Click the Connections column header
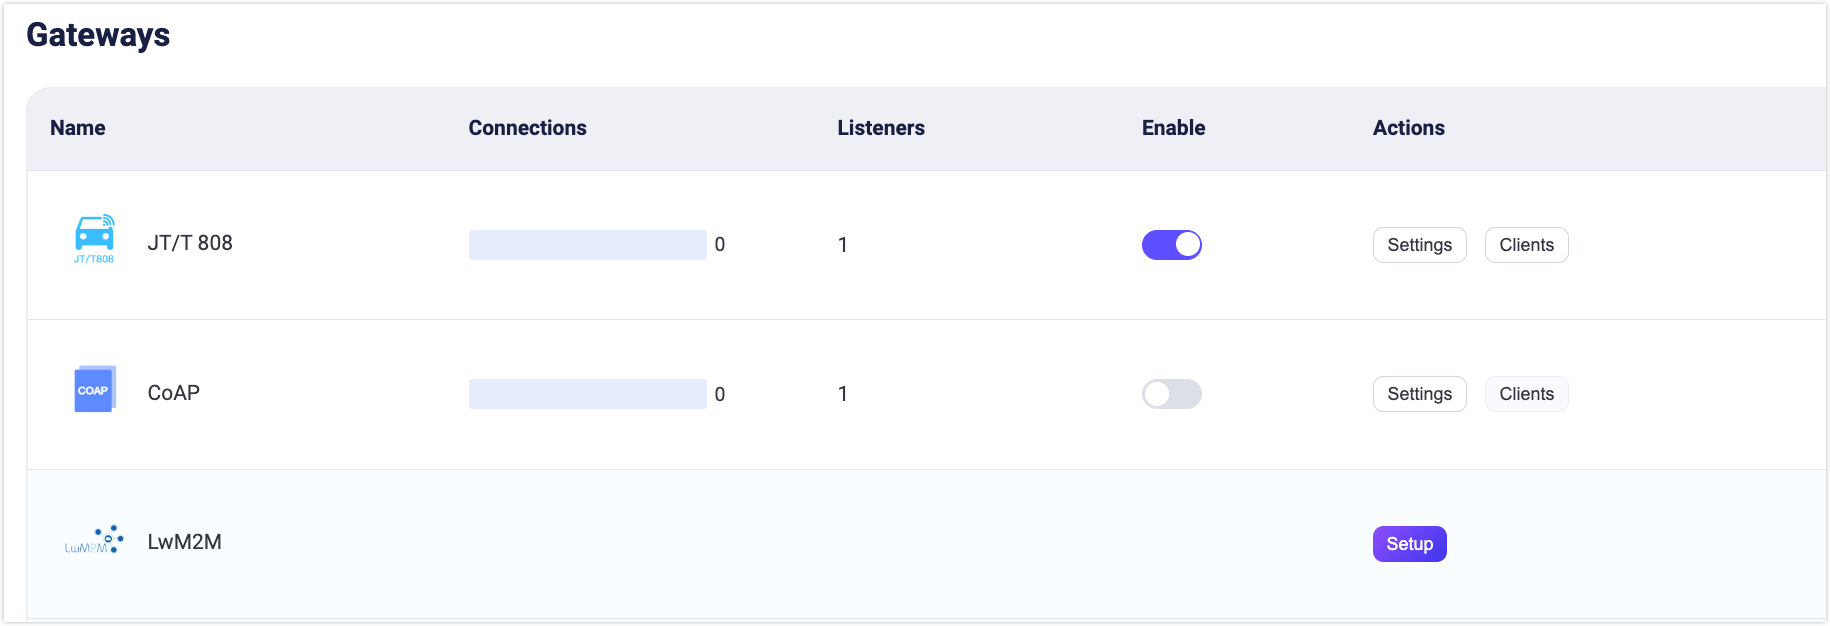 [x=527, y=128]
